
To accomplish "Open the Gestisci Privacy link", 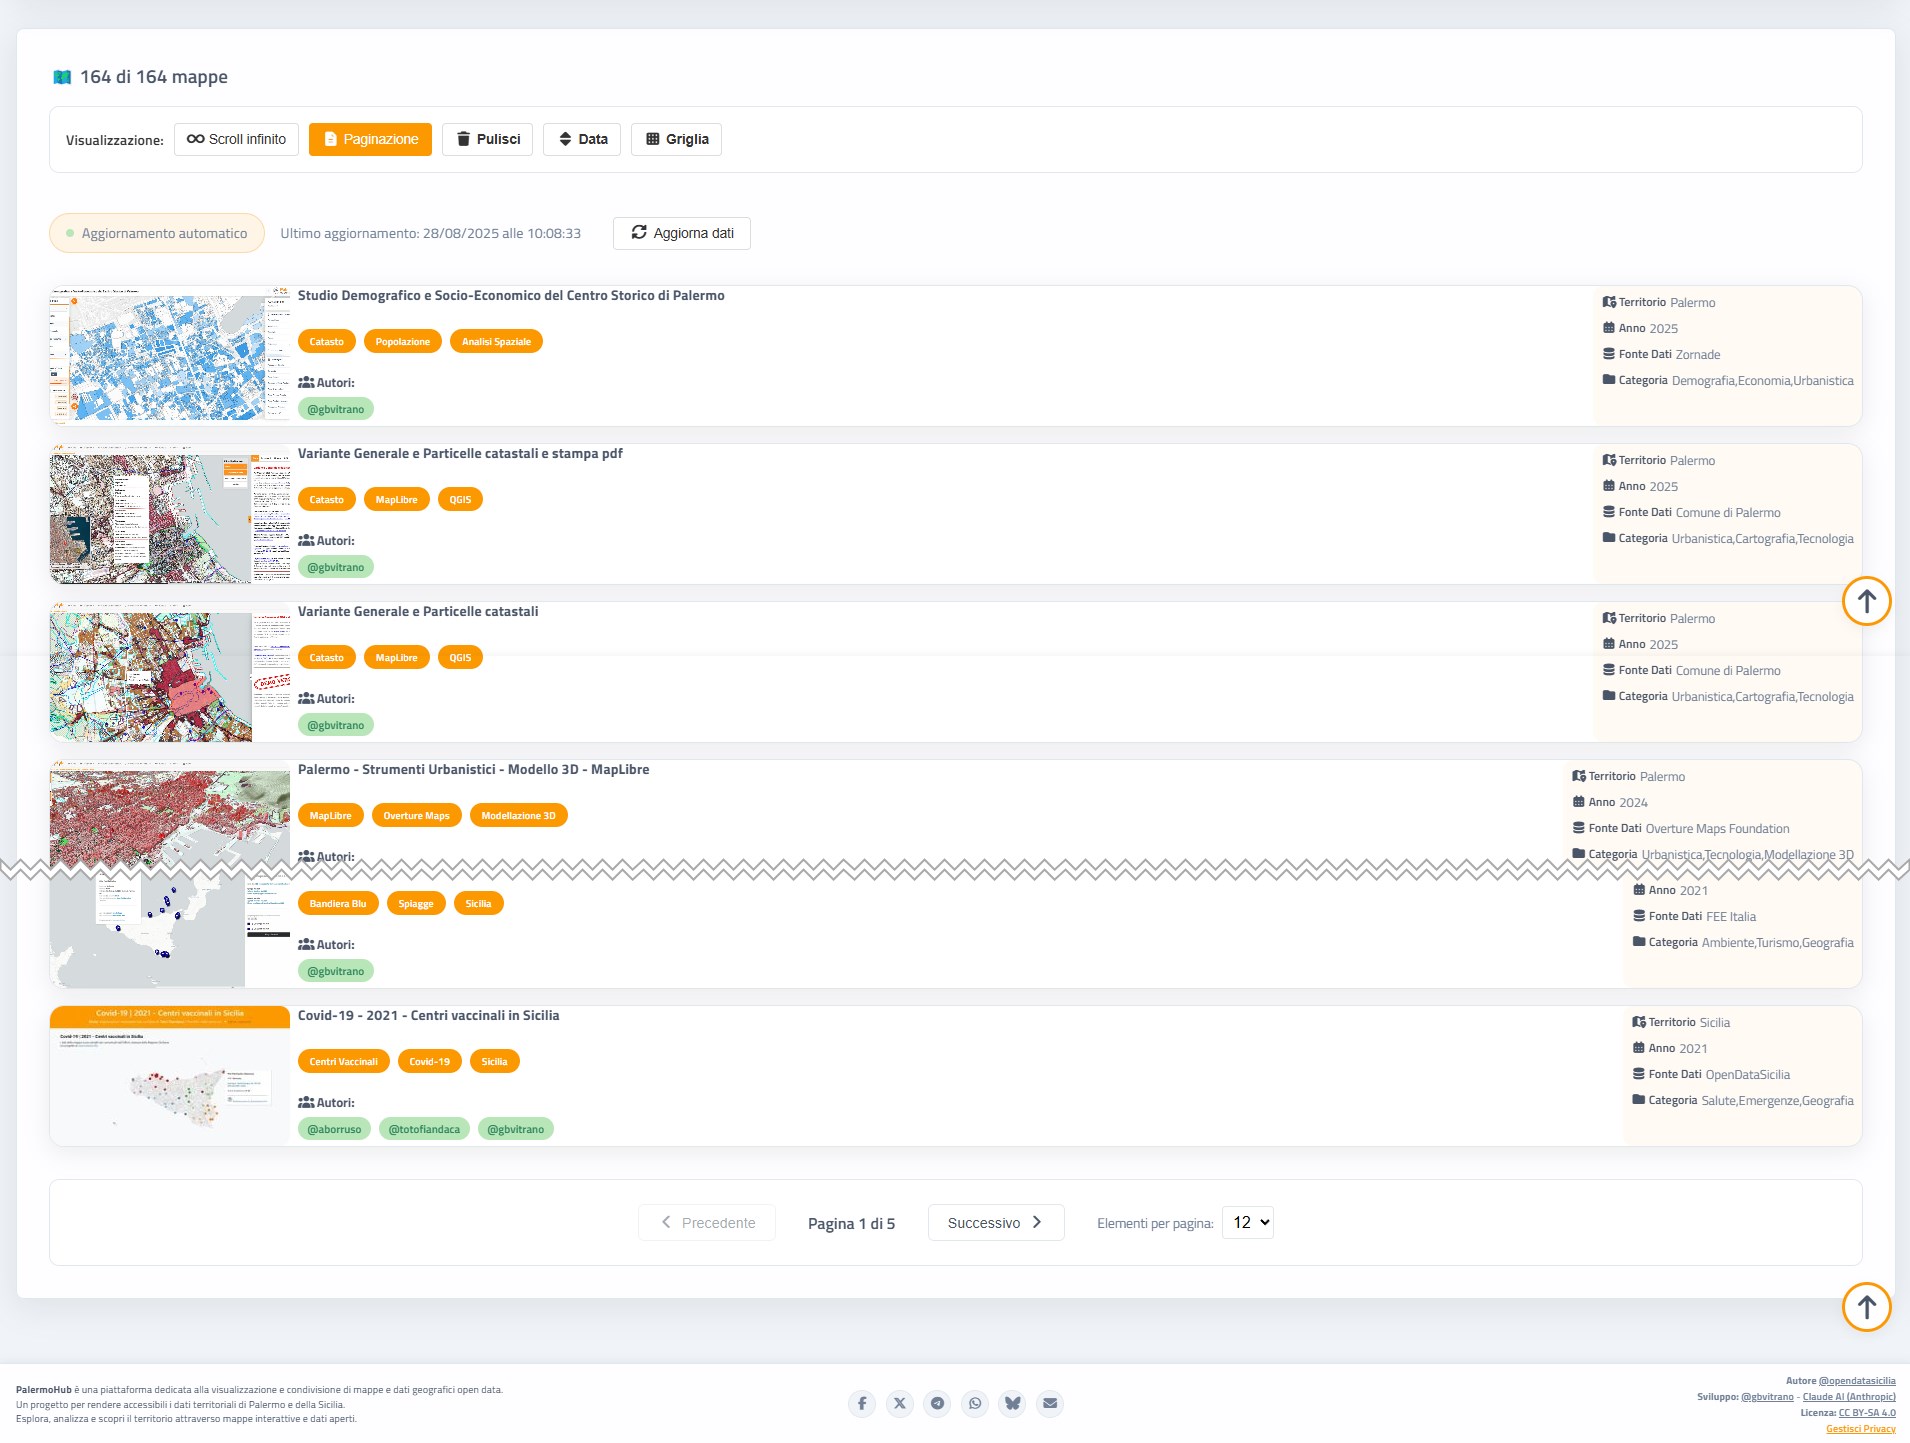I will pyautogui.click(x=1860, y=1429).
